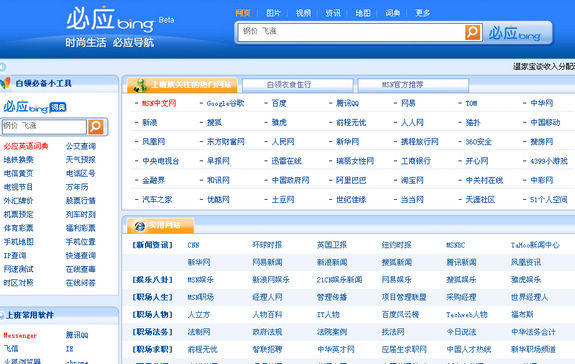Open the 必应英语词典 tool link

click(x=26, y=146)
